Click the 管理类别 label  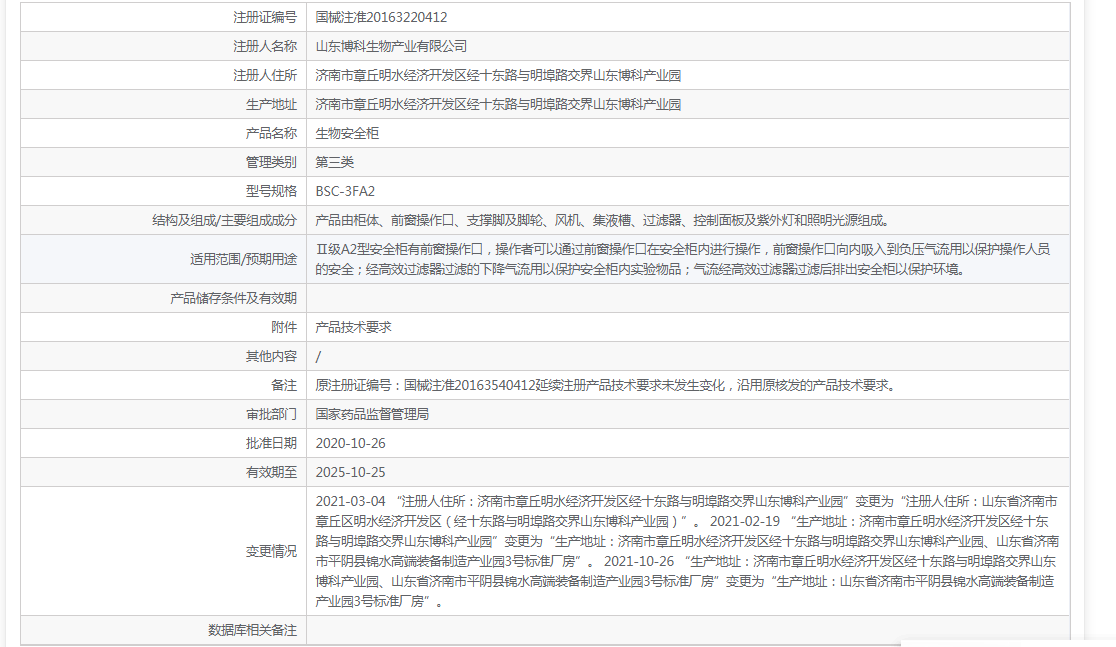pos(271,162)
